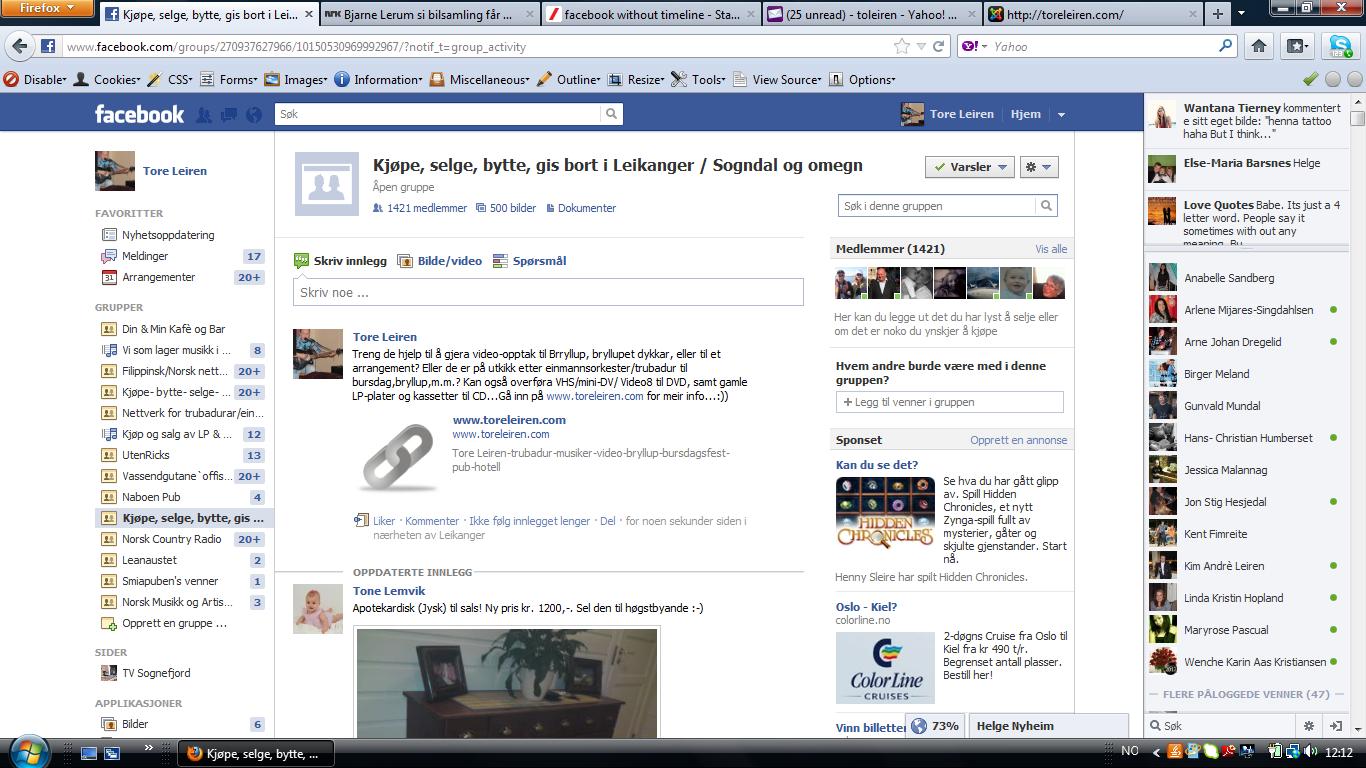Screen dimensions: 1366x768
Task: Open friend requests icon in Facebook header
Action: [x=204, y=115]
